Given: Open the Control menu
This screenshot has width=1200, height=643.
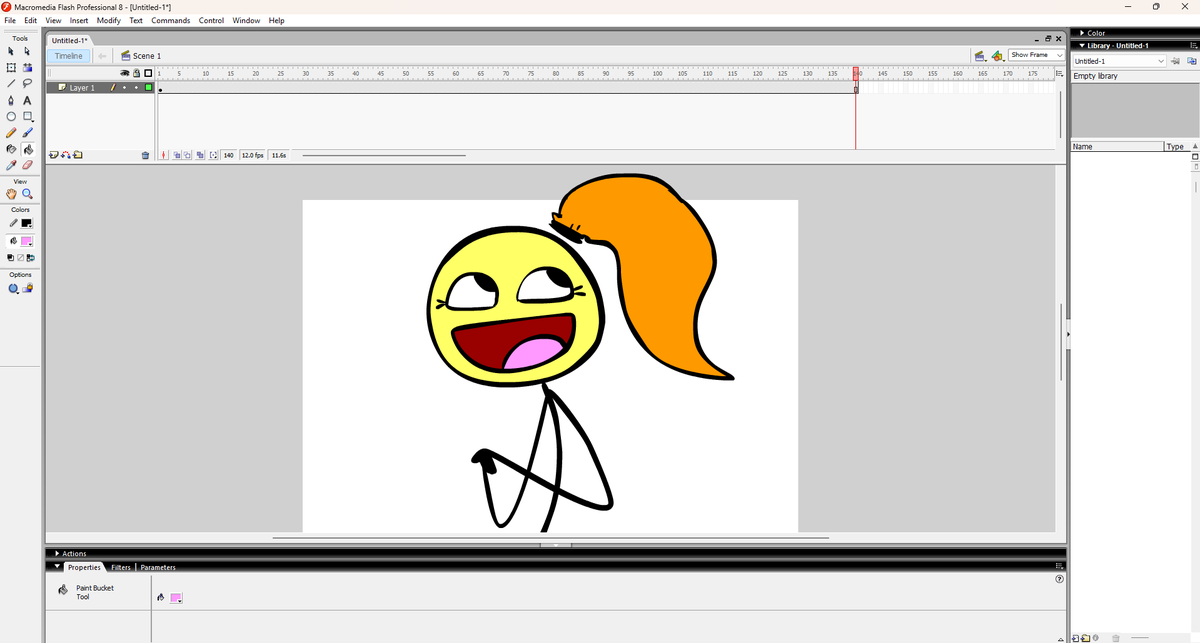Looking at the screenshot, I should point(211,20).
